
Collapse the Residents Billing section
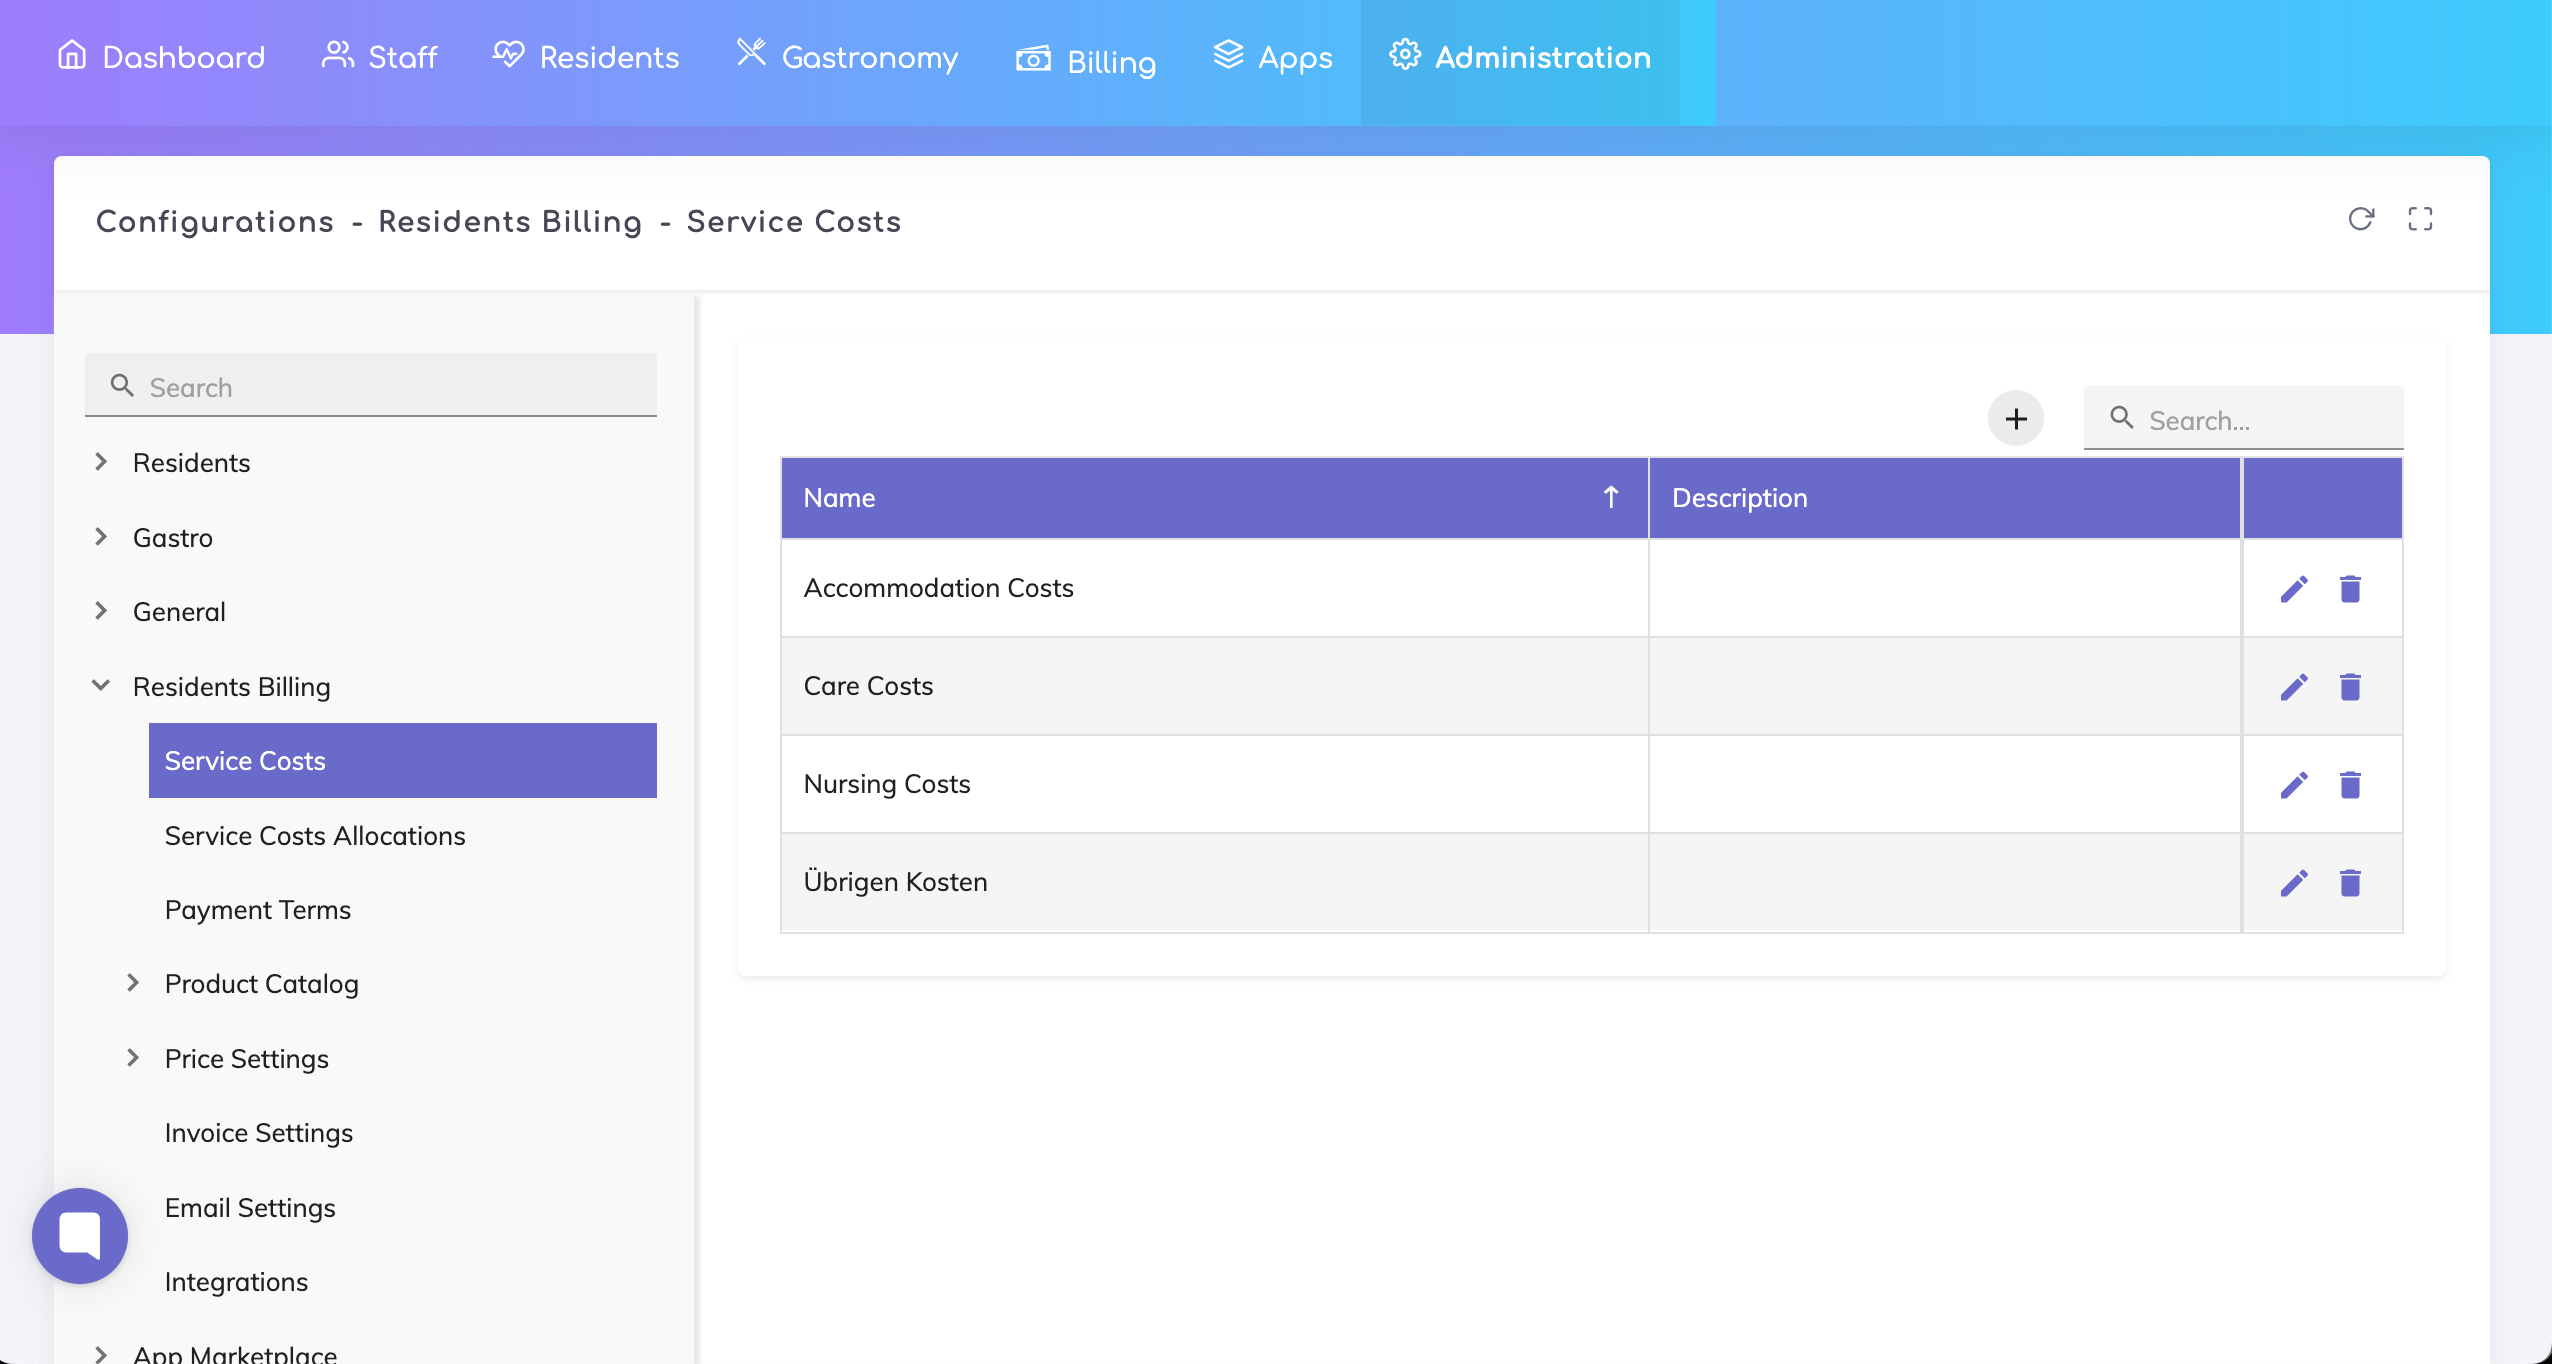101,686
